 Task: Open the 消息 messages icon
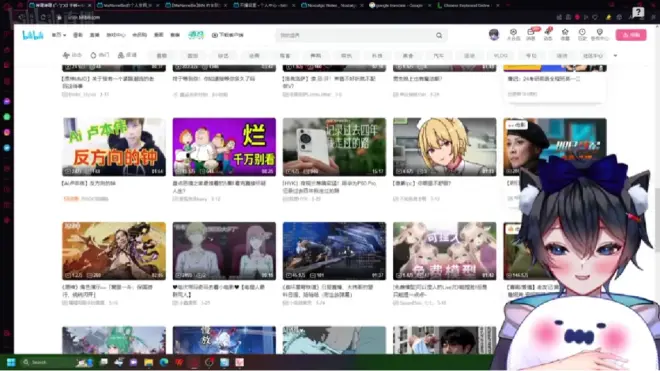(x=531, y=35)
